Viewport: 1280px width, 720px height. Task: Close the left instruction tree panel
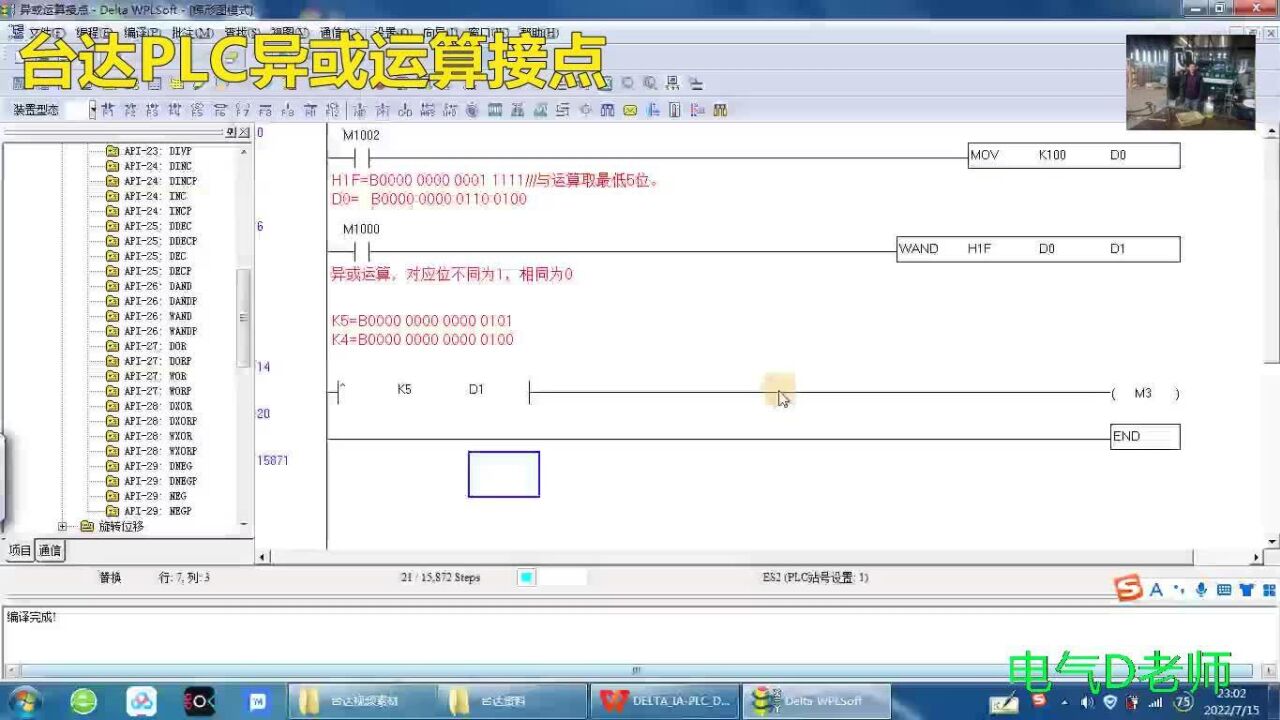[x=244, y=132]
